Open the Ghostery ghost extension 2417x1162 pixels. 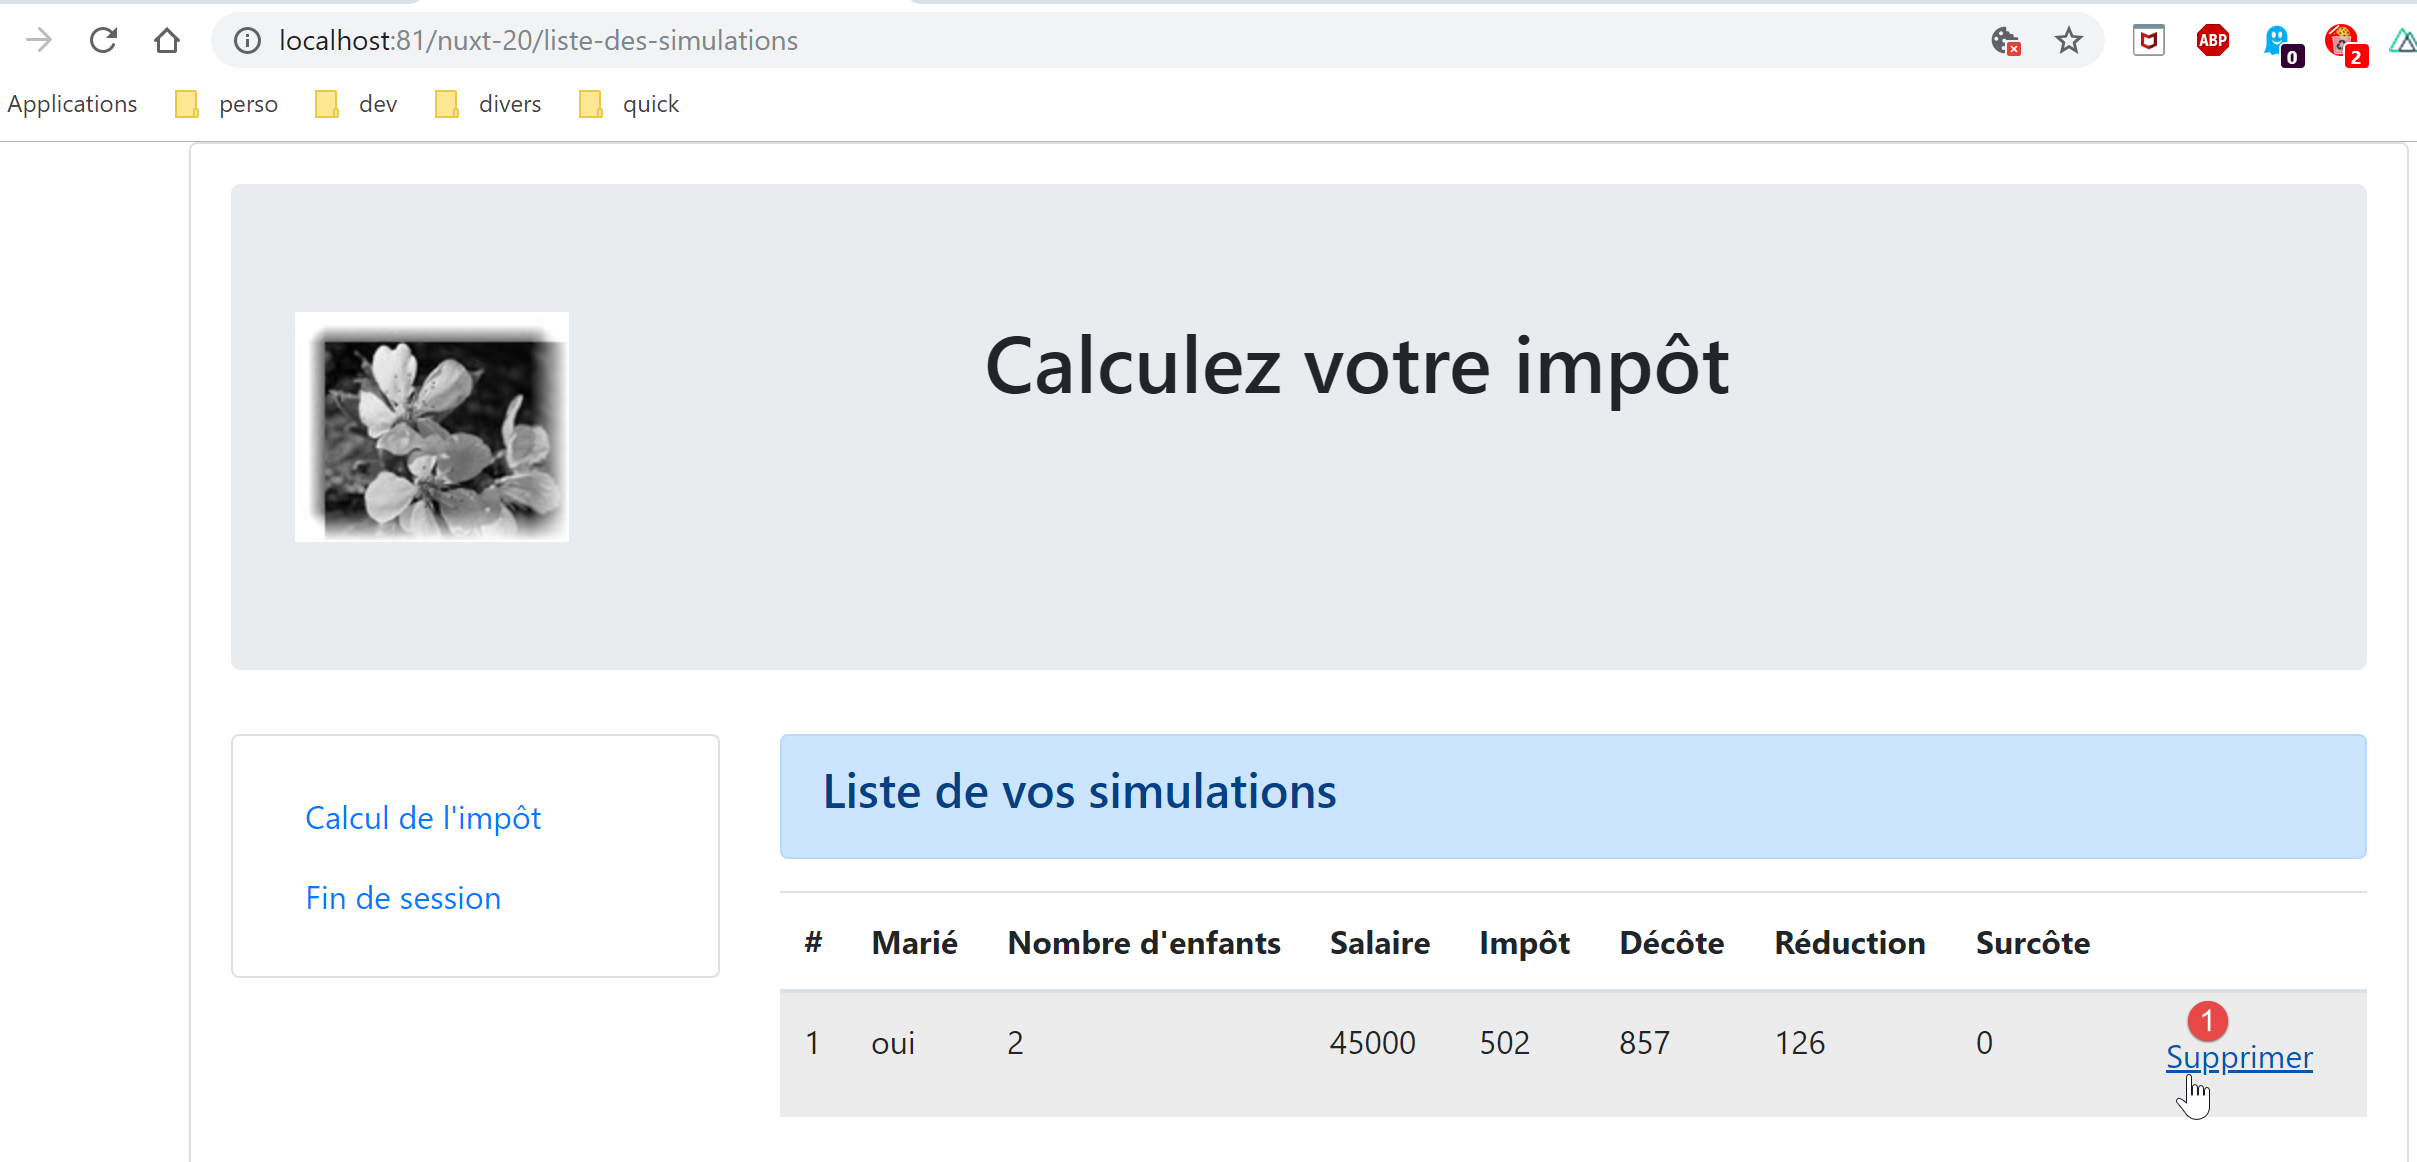point(2278,42)
